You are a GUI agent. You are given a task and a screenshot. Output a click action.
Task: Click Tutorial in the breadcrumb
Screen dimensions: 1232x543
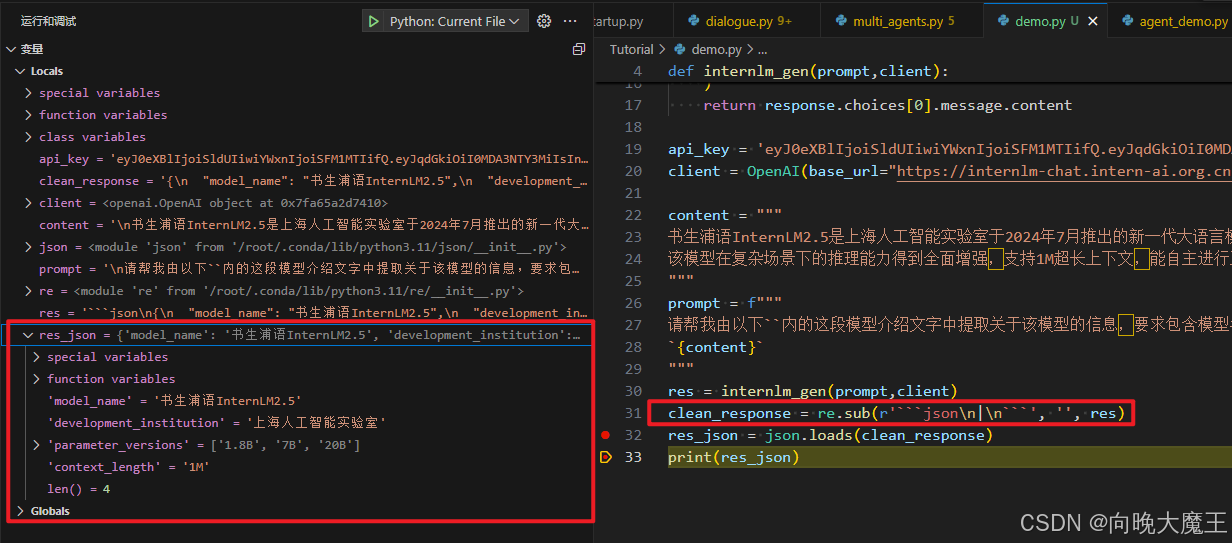tap(631, 49)
